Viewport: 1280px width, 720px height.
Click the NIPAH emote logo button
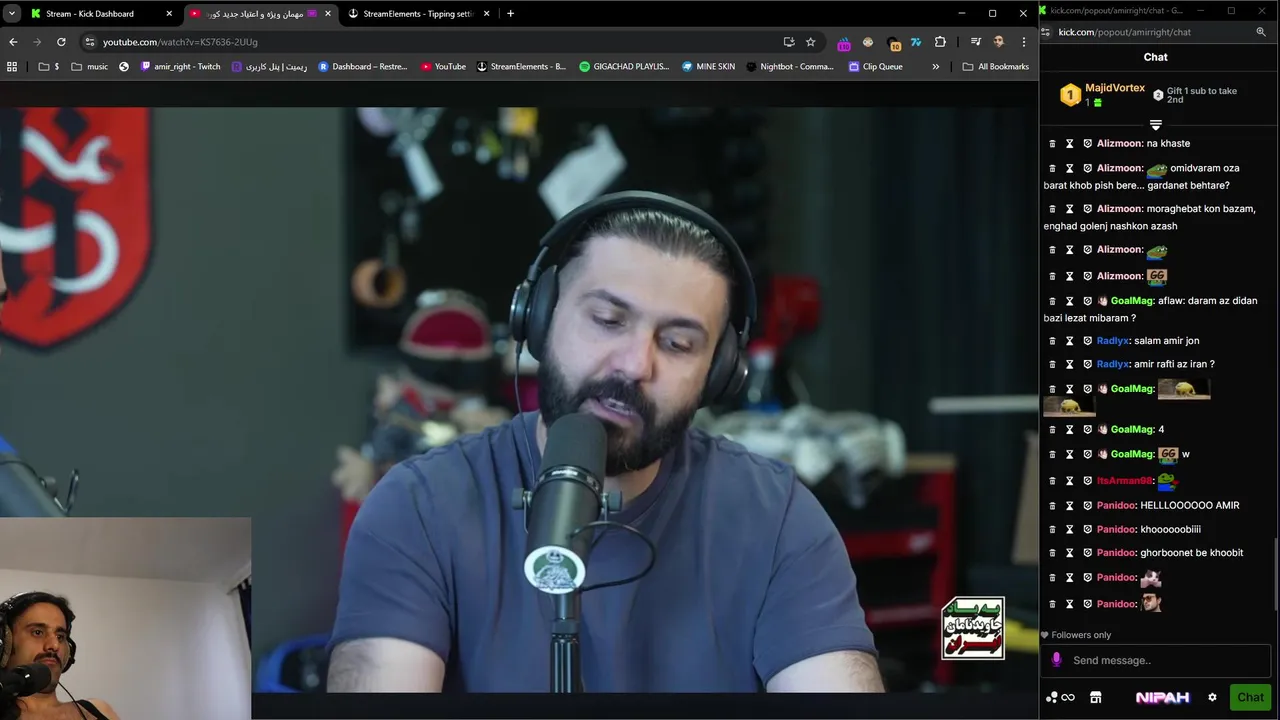pos(1162,697)
